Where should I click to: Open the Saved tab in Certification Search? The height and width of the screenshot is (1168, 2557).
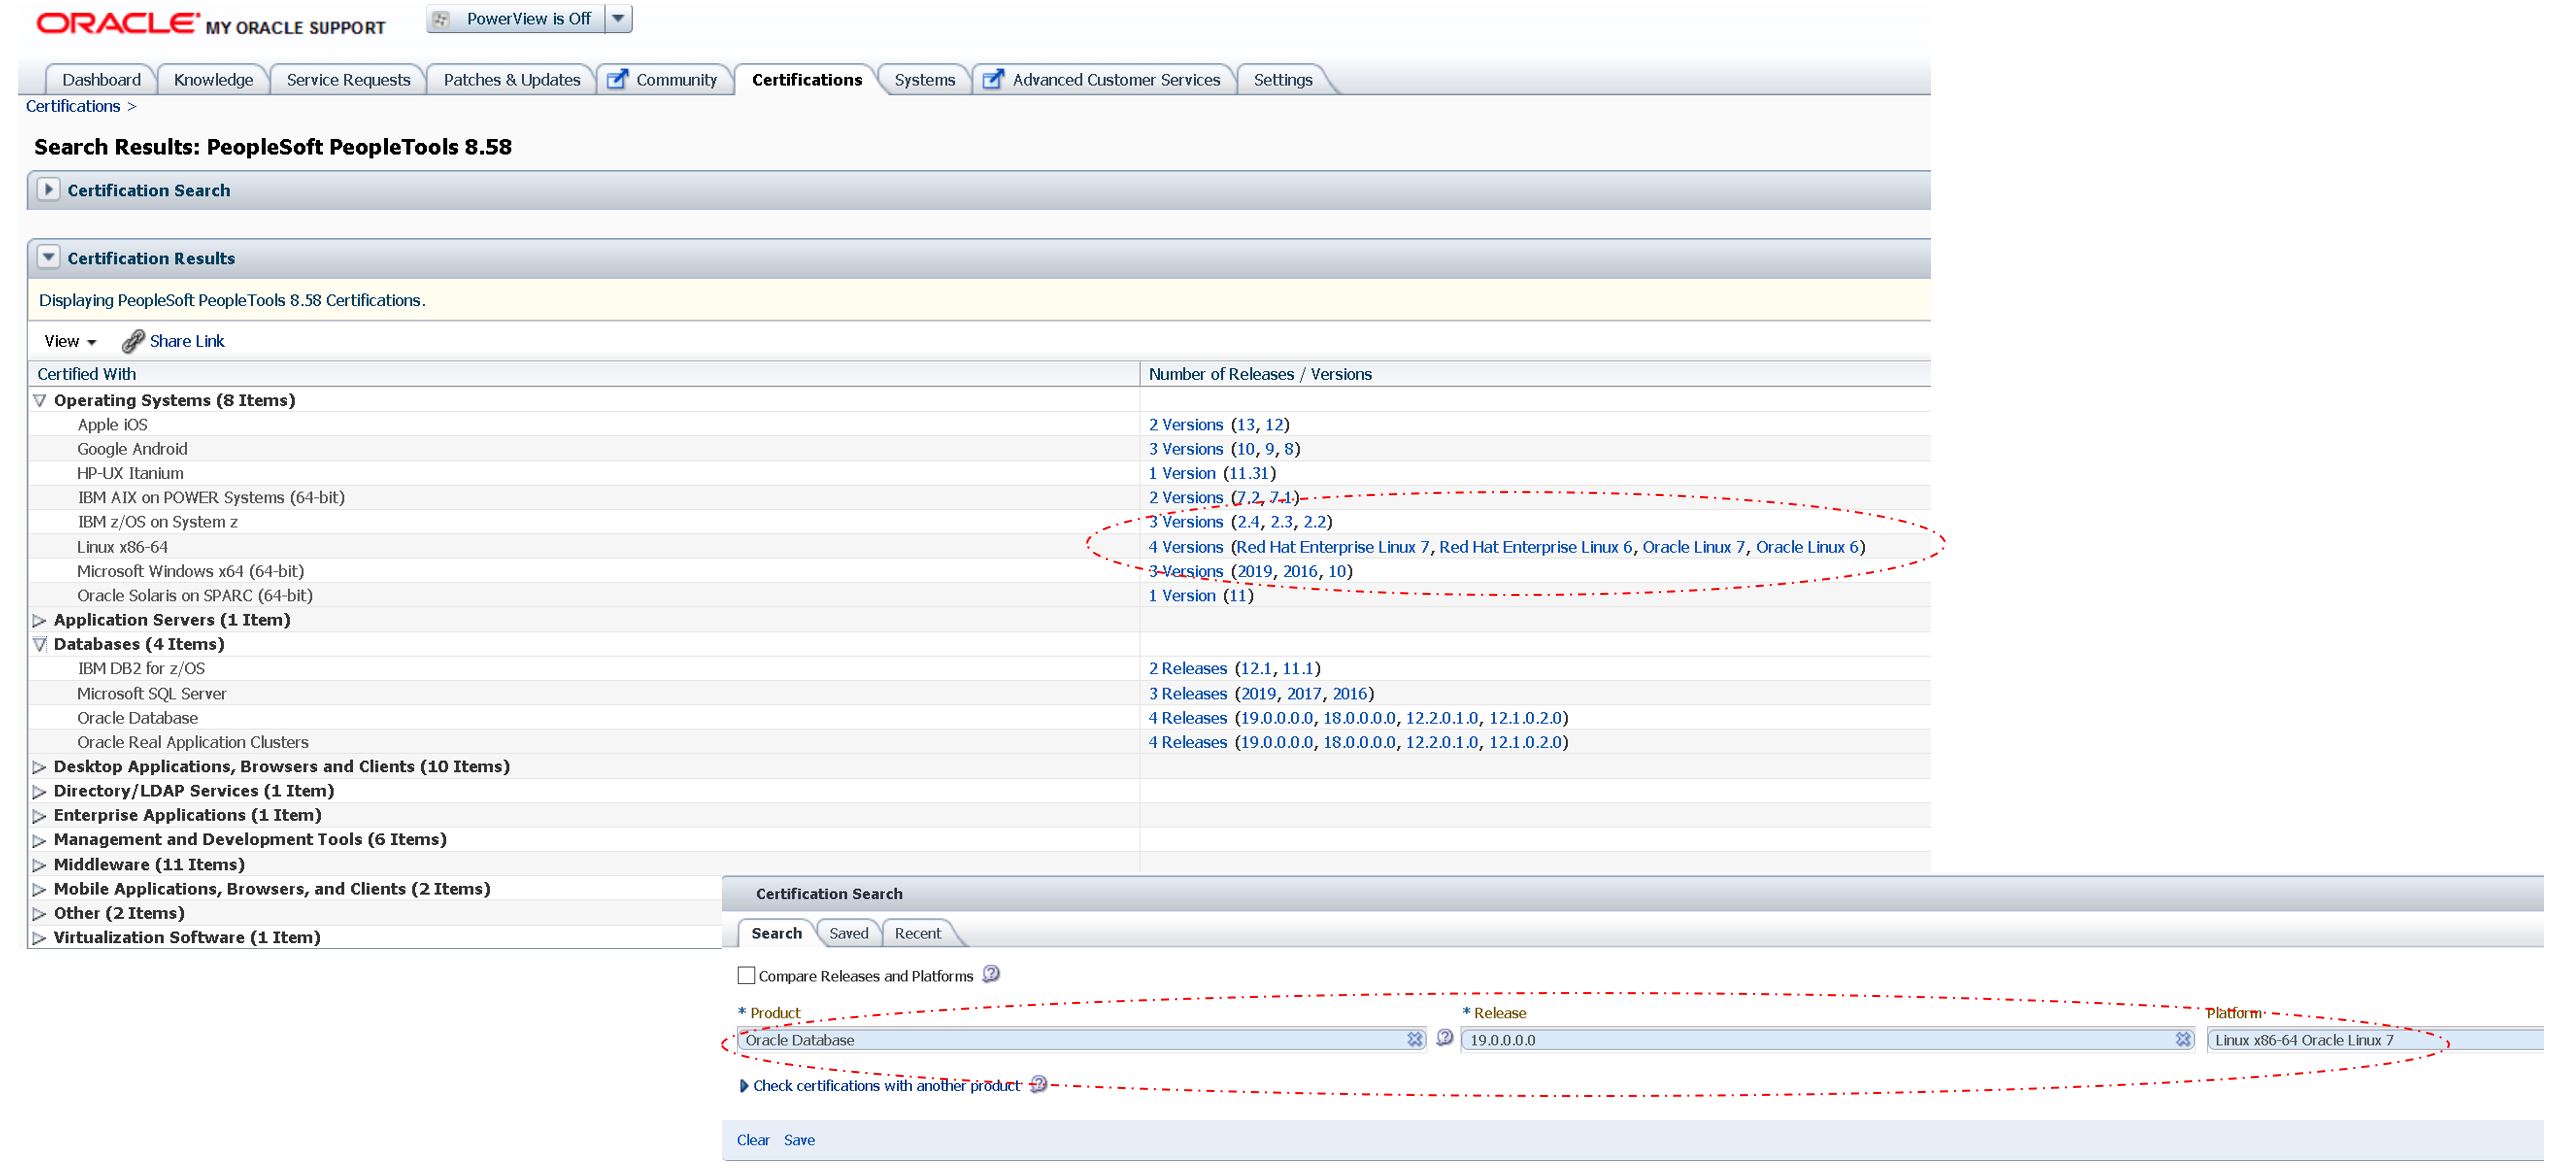tap(848, 933)
